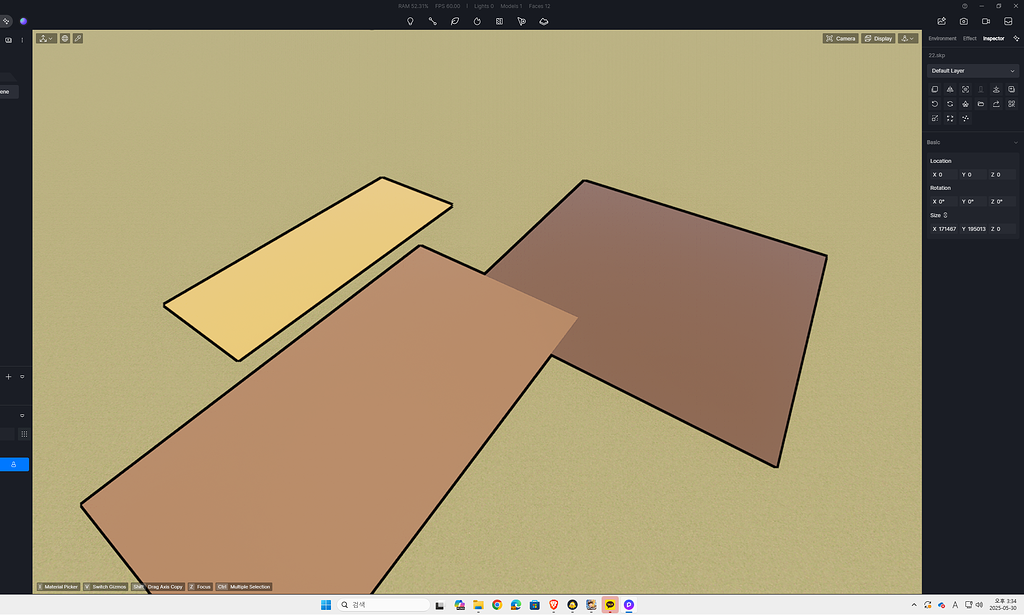This screenshot has height=615, width=1024.
Task: Collapse the Basic section in Inspector
Action: tap(1014, 142)
